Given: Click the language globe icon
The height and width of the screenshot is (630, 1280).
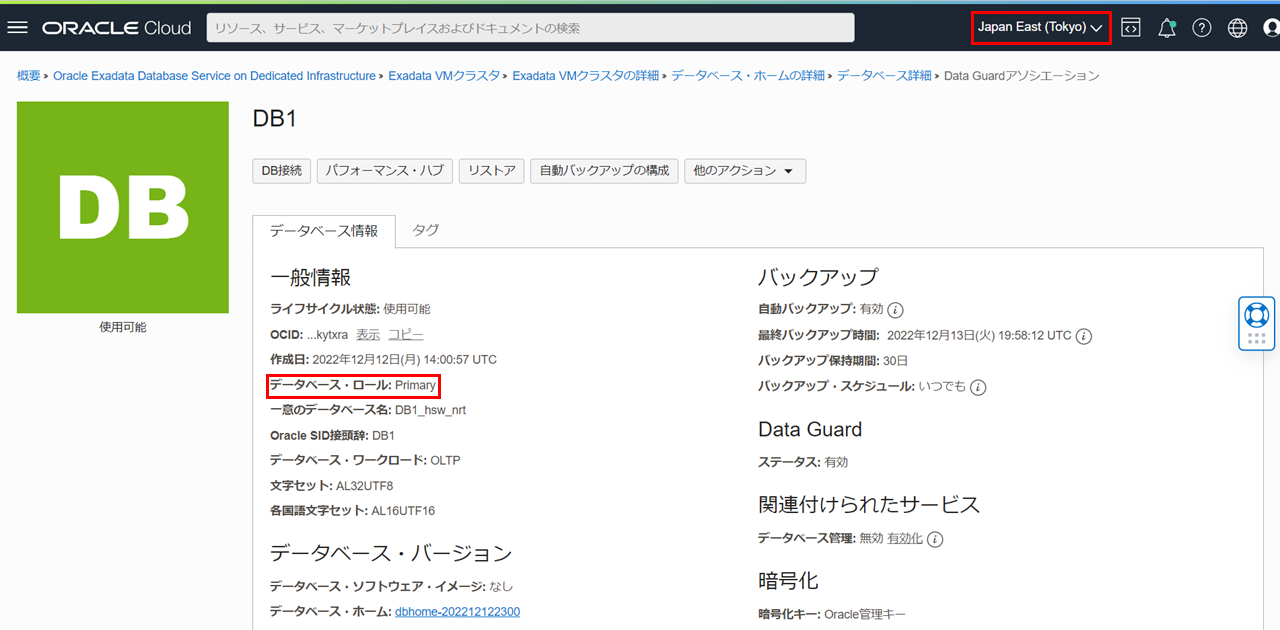Looking at the screenshot, I should [1237, 28].
